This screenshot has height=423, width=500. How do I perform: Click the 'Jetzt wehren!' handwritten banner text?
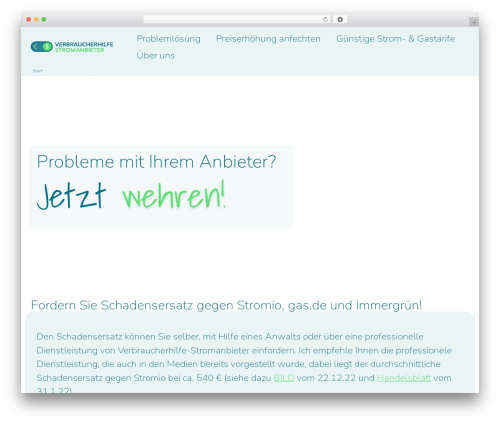(131, 196)
